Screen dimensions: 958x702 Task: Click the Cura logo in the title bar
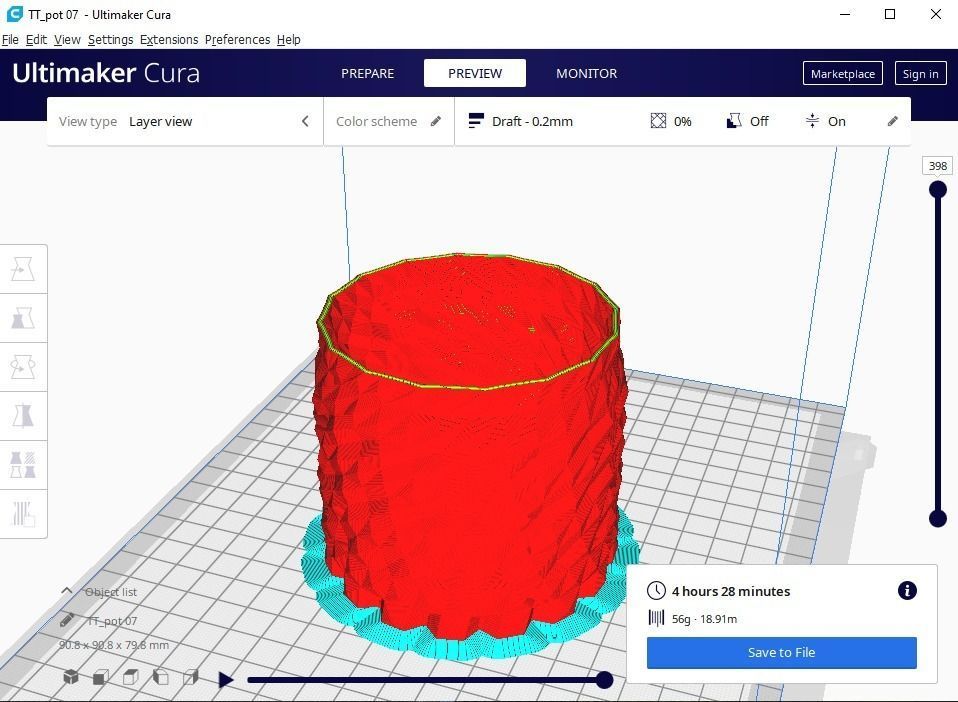(14, 14)
